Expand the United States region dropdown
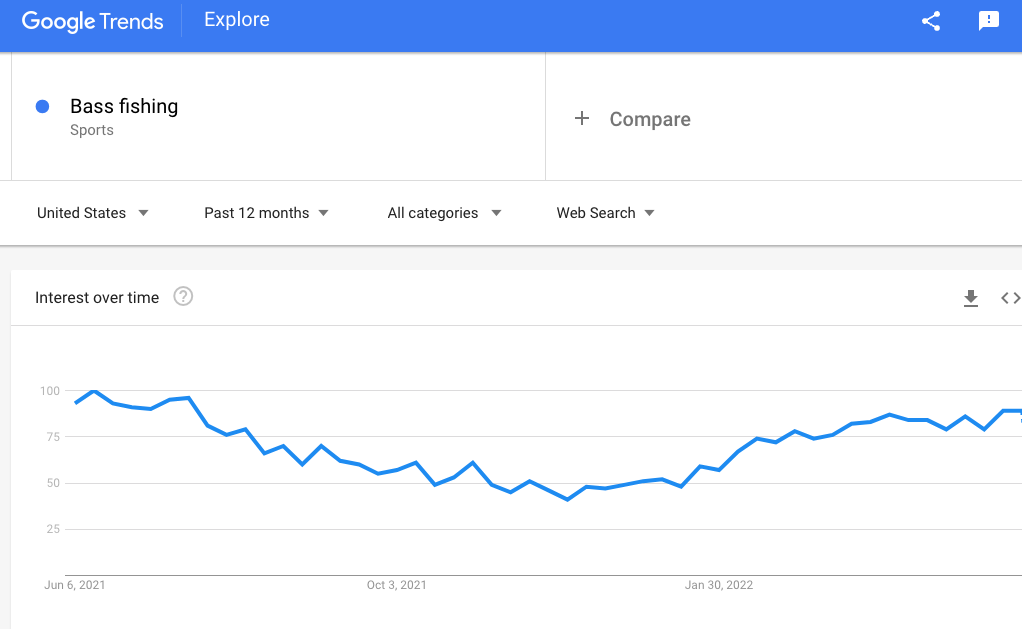The image size is (1022, 629). click(x=93, y=213)
